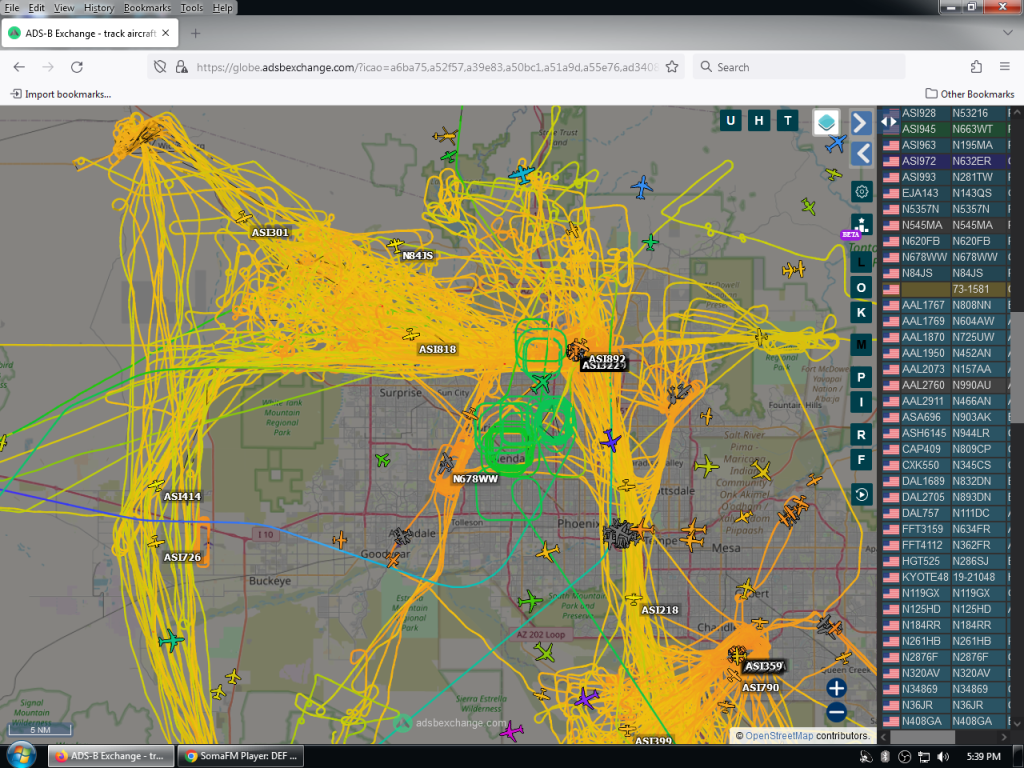Select AAL1767 row in aircraft list
Viewport: 1024px width, 768px height.
tap(945, 305)
